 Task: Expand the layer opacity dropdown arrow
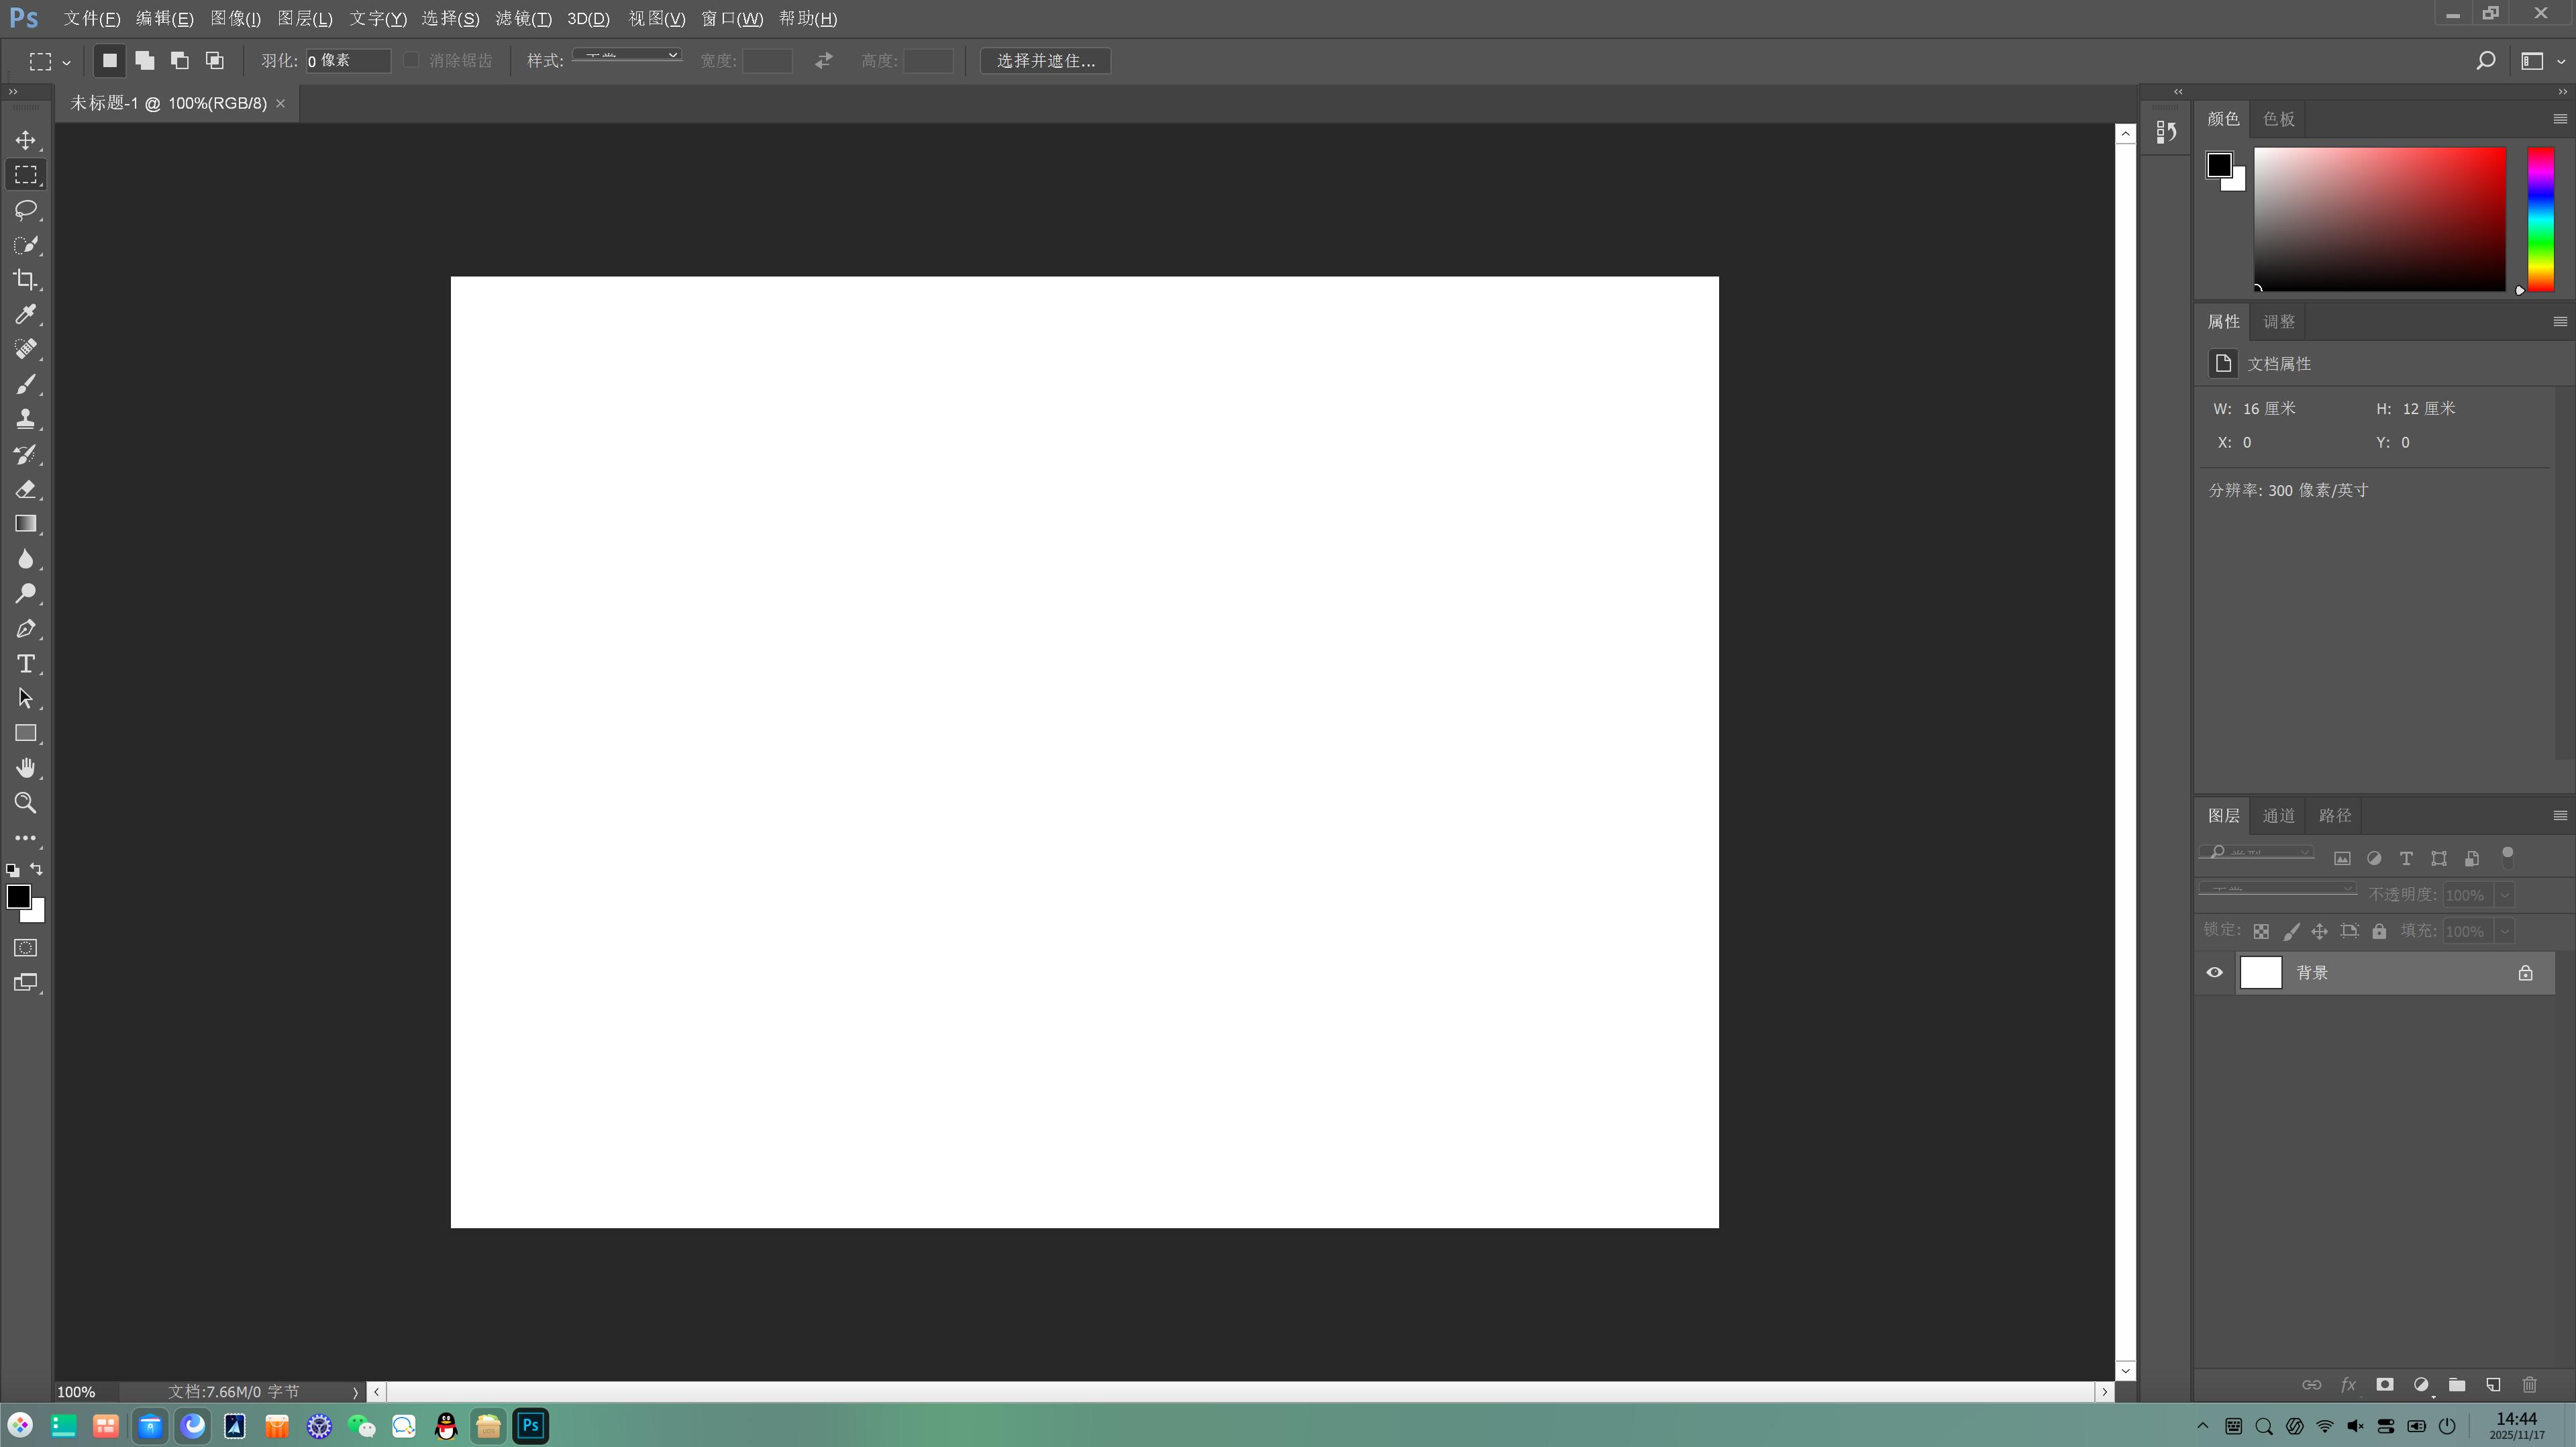point(2504,895)
